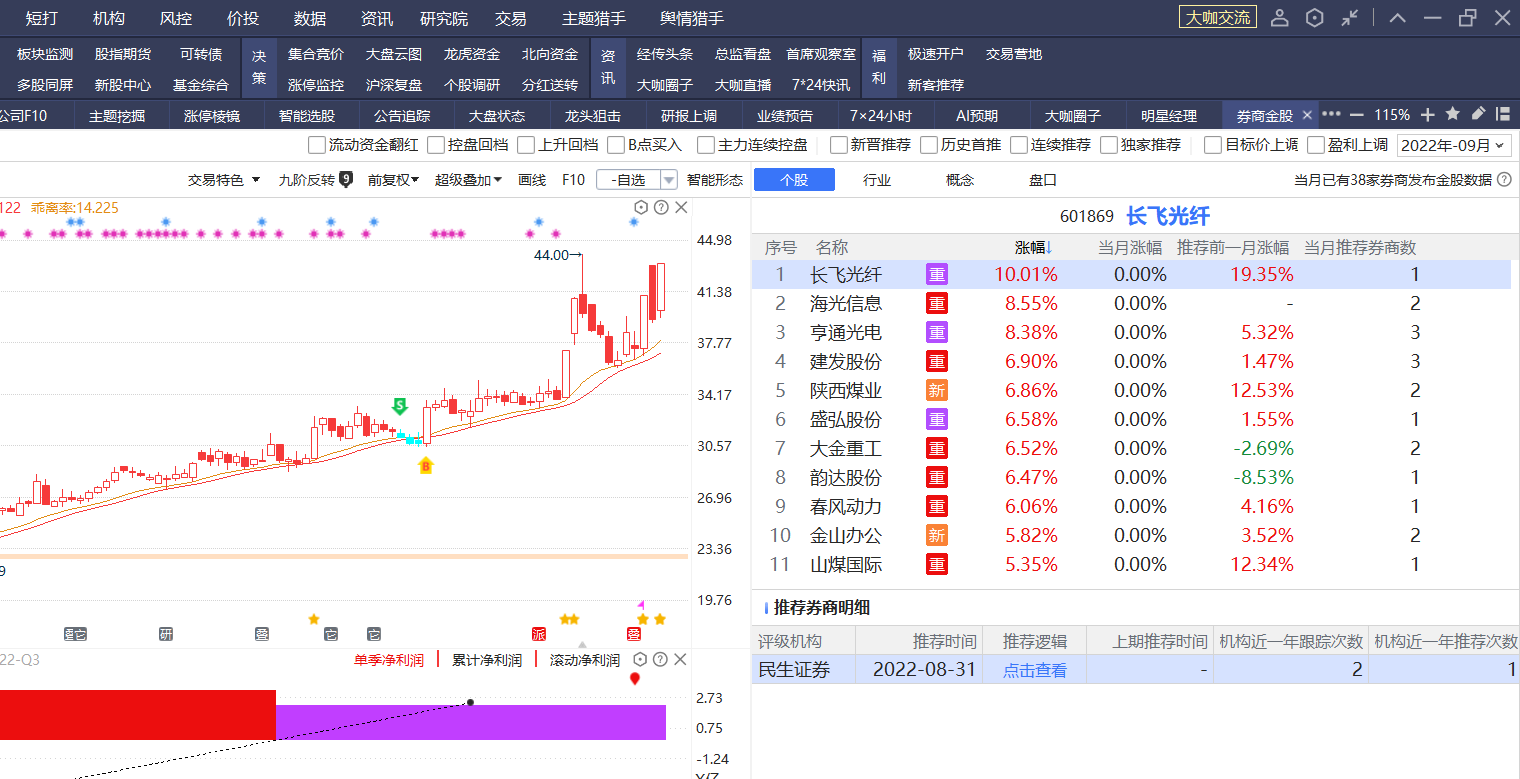The width and height of the screenshot is (1520, 779).
Task: Enable 流动资金翻红 checkbox
Action: pyautogui.click(x=317, y=145)
